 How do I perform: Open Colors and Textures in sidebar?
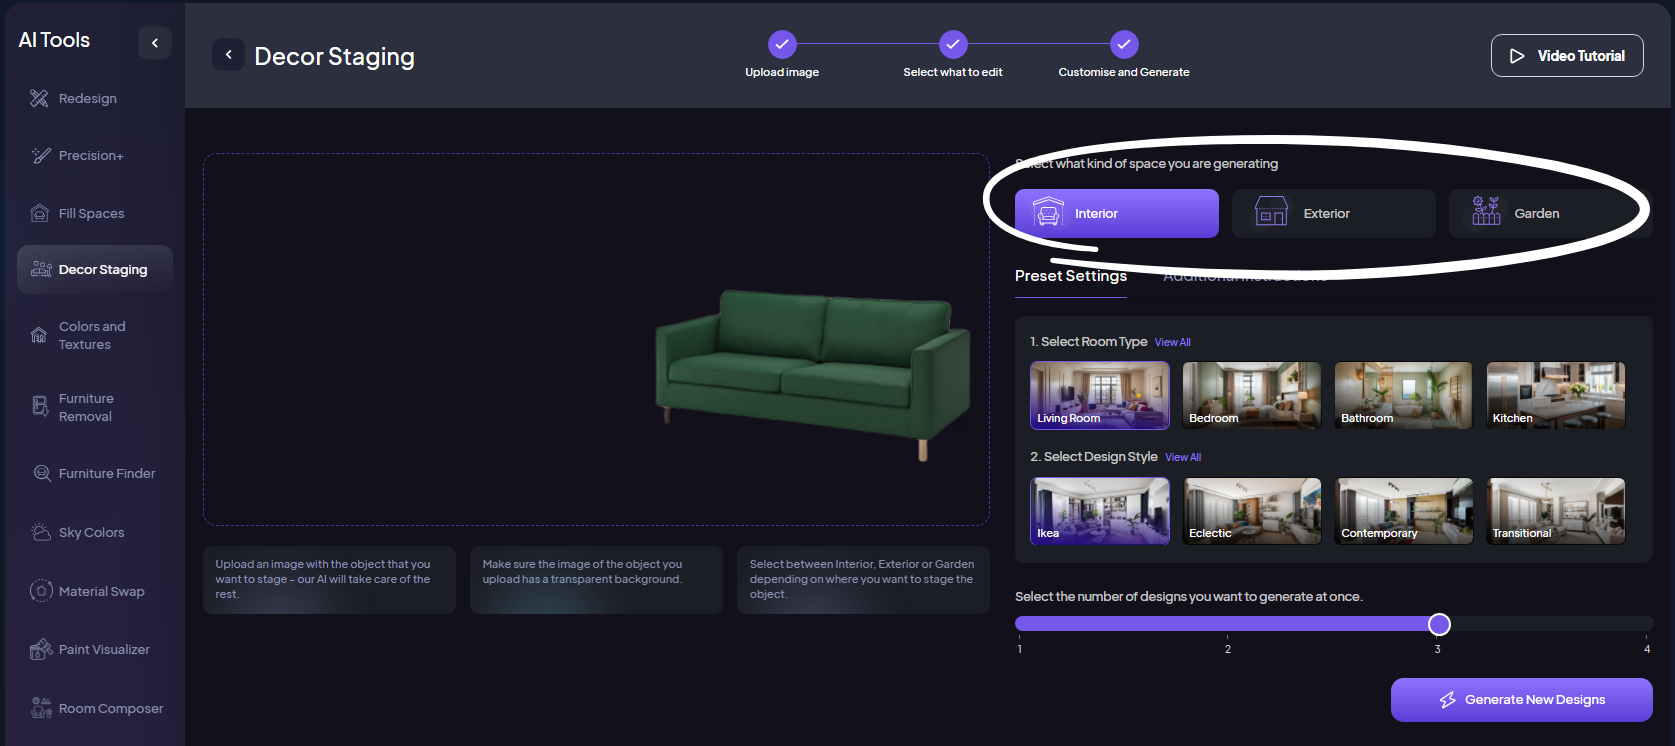[92, 335]
